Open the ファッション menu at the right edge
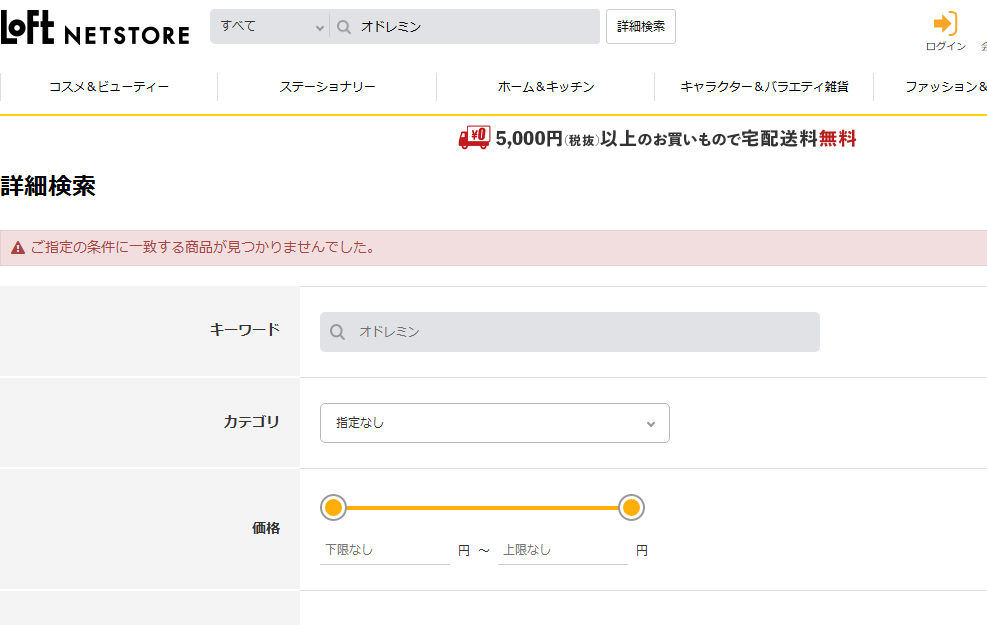 coord(945,87)
